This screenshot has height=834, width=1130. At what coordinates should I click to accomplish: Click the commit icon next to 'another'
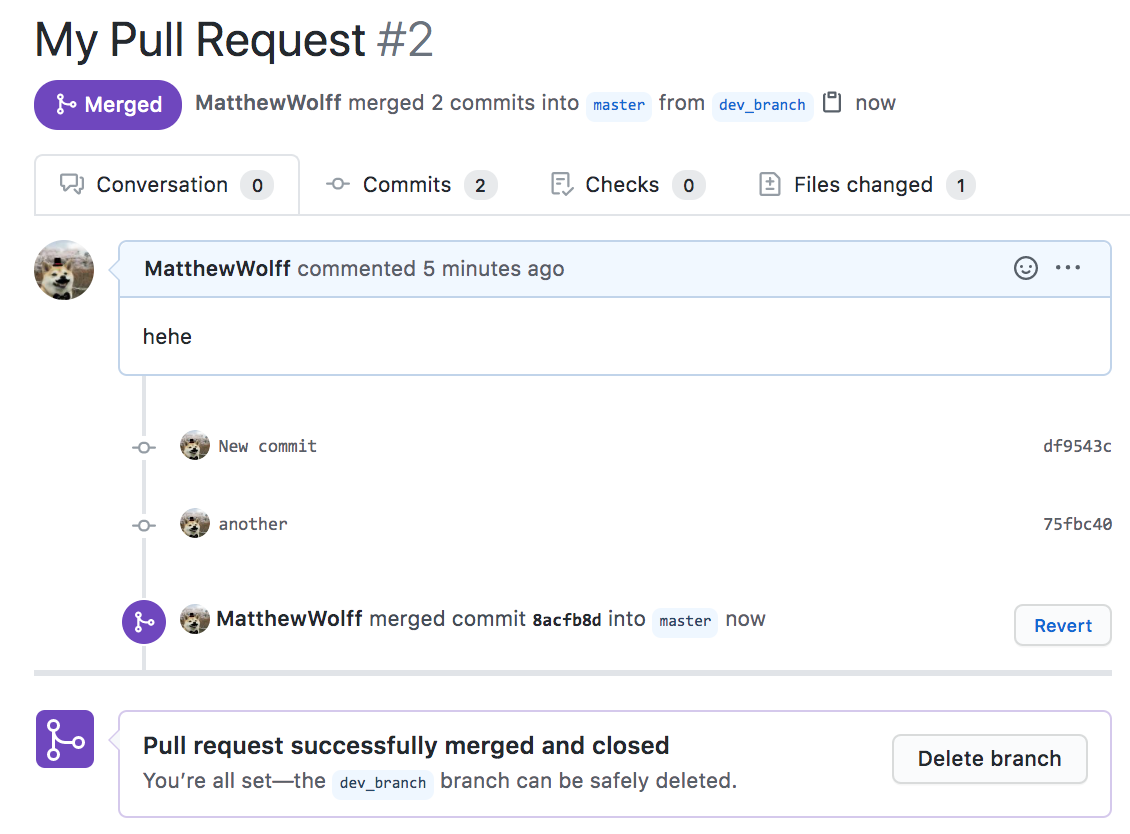pyautogui.click(x=144, y=525)
